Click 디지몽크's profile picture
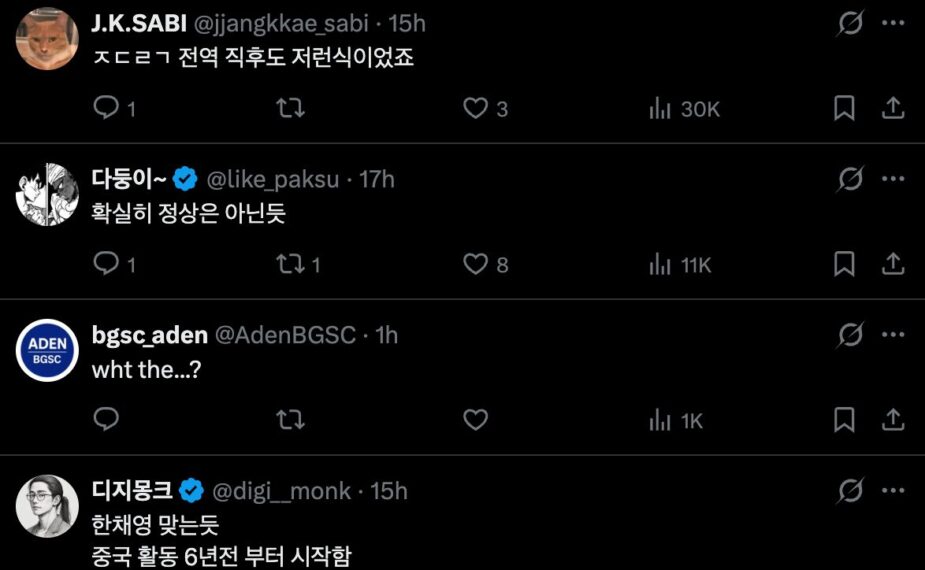 (x=48, y=507)
